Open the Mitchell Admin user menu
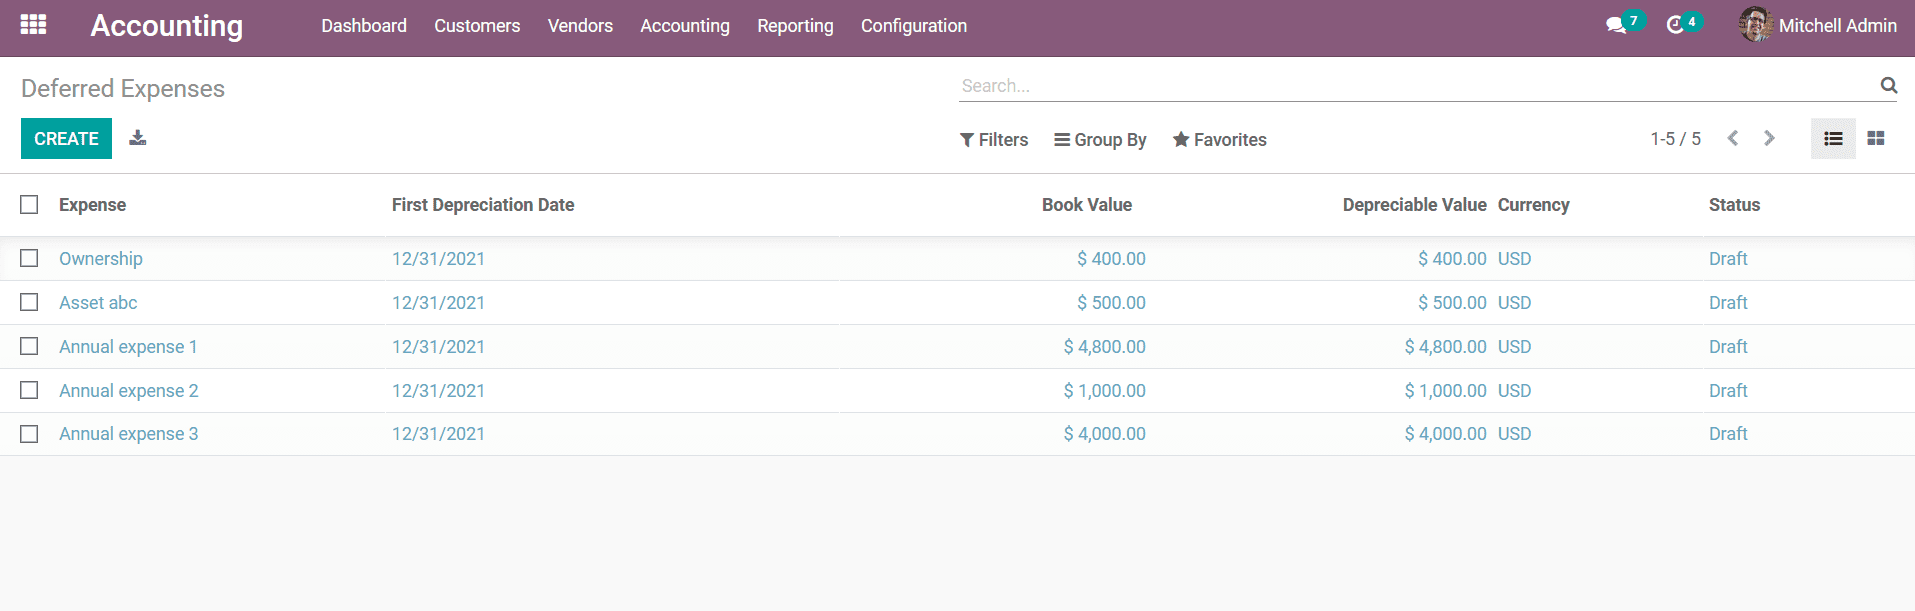 point(1818,26)
